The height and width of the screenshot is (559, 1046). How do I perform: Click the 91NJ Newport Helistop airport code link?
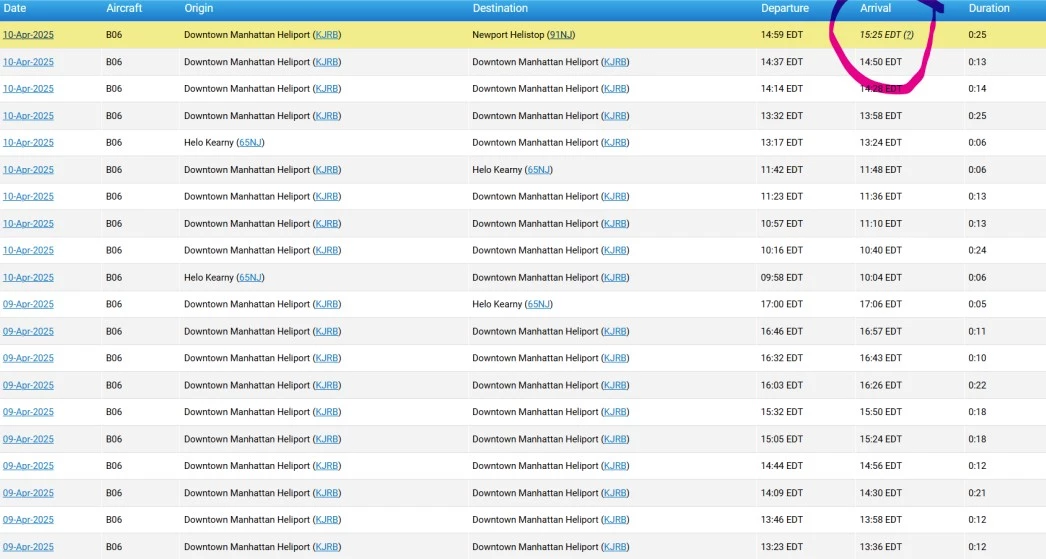561,35
